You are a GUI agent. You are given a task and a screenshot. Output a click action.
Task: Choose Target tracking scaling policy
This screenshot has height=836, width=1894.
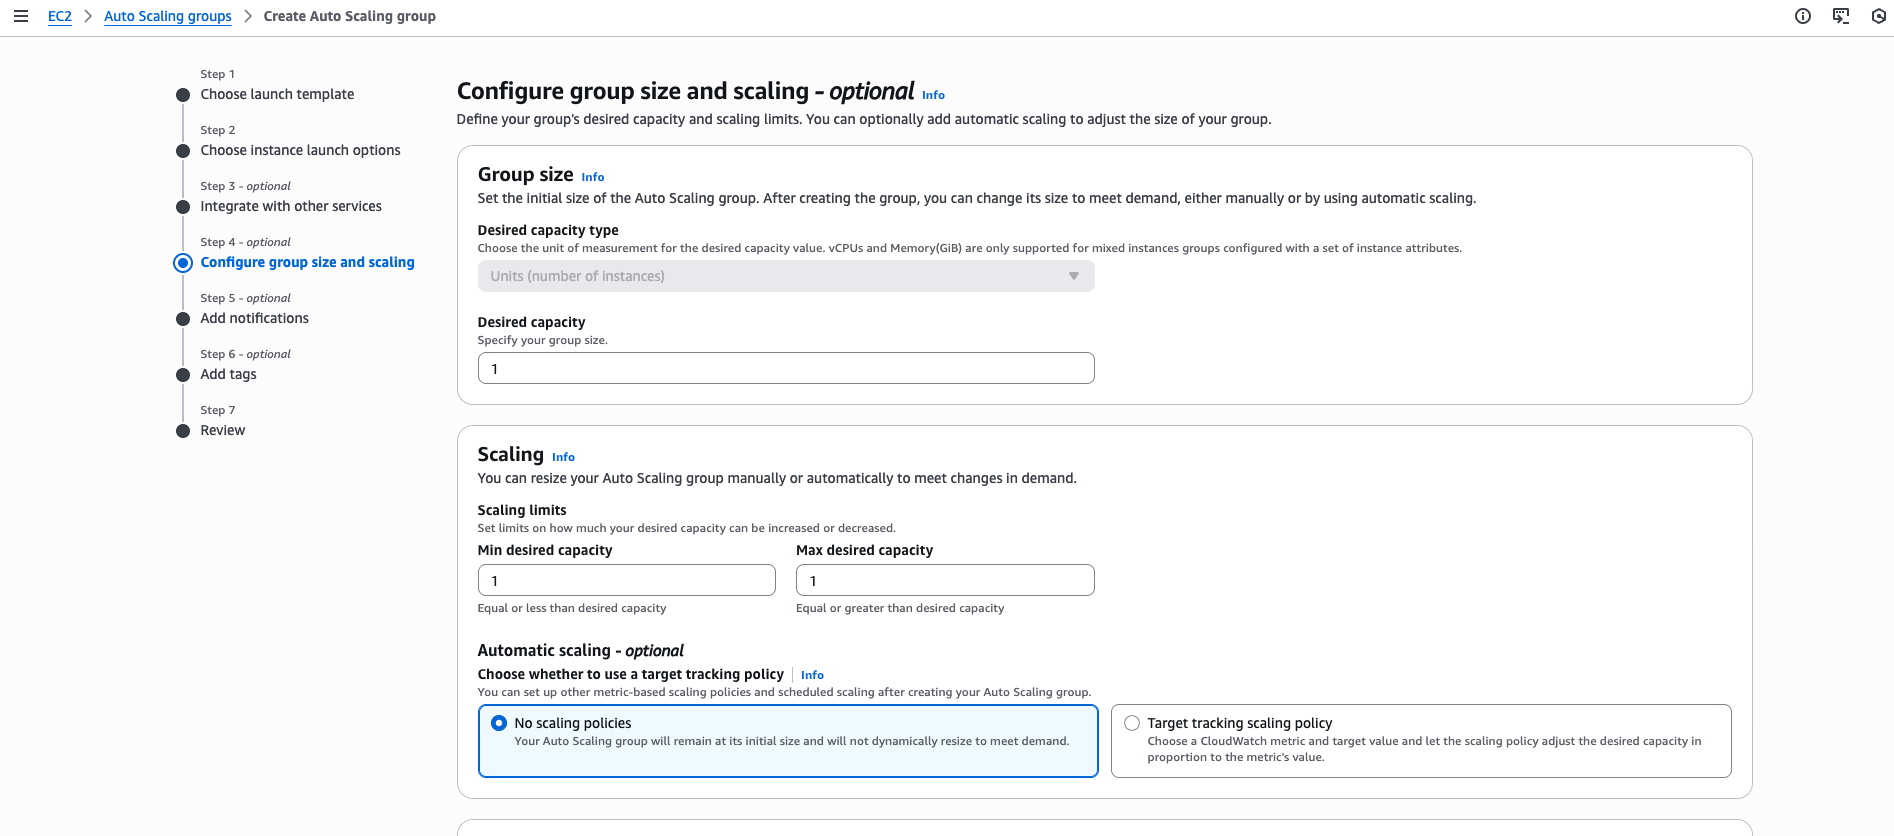click(x=1132, y=723)
